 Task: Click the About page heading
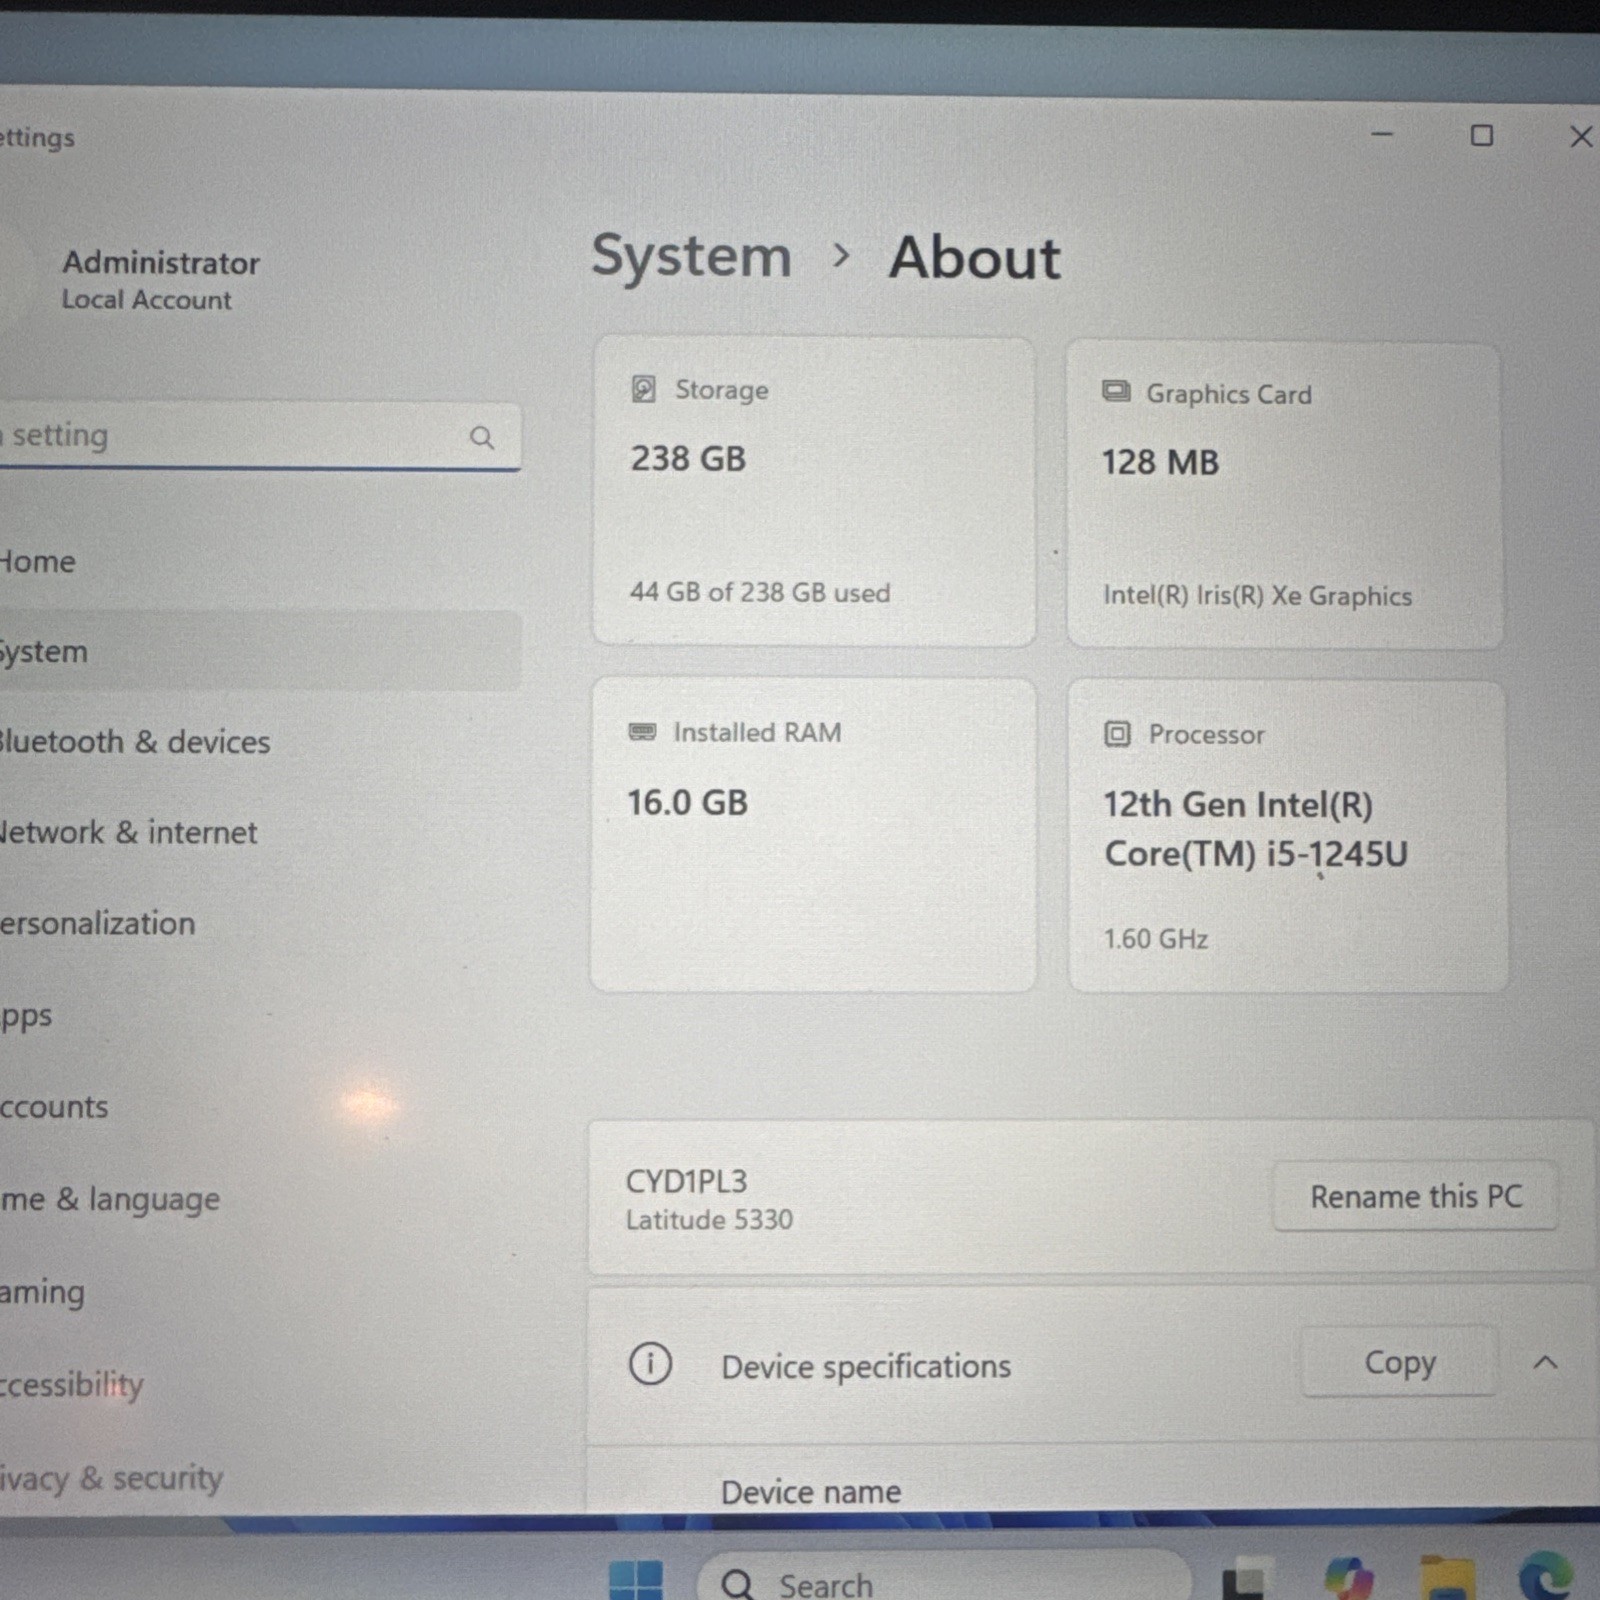pyautogui.click(x=974, y=258)
